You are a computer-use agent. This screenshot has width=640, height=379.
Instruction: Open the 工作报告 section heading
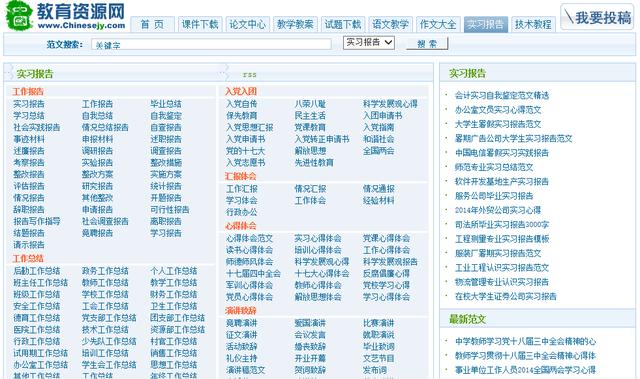coord(28,91)
